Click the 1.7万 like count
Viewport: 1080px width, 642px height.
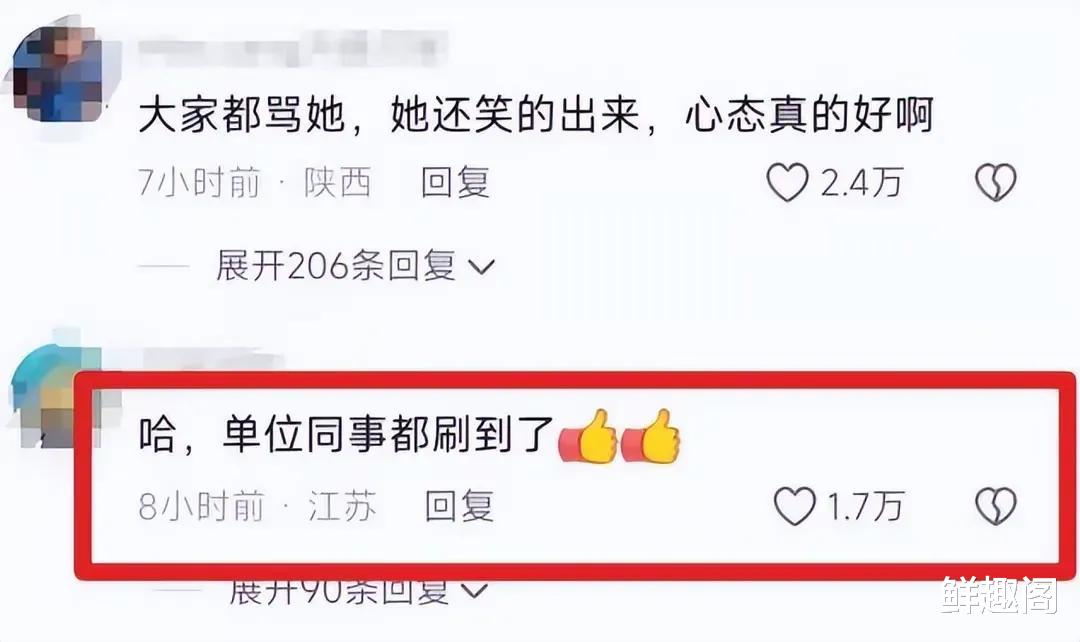click(865, 507)
